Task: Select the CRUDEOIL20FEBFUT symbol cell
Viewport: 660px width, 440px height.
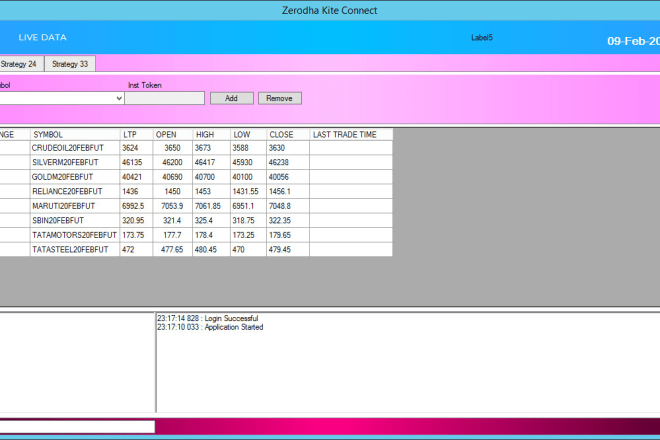Action: [x=75, y=148]
